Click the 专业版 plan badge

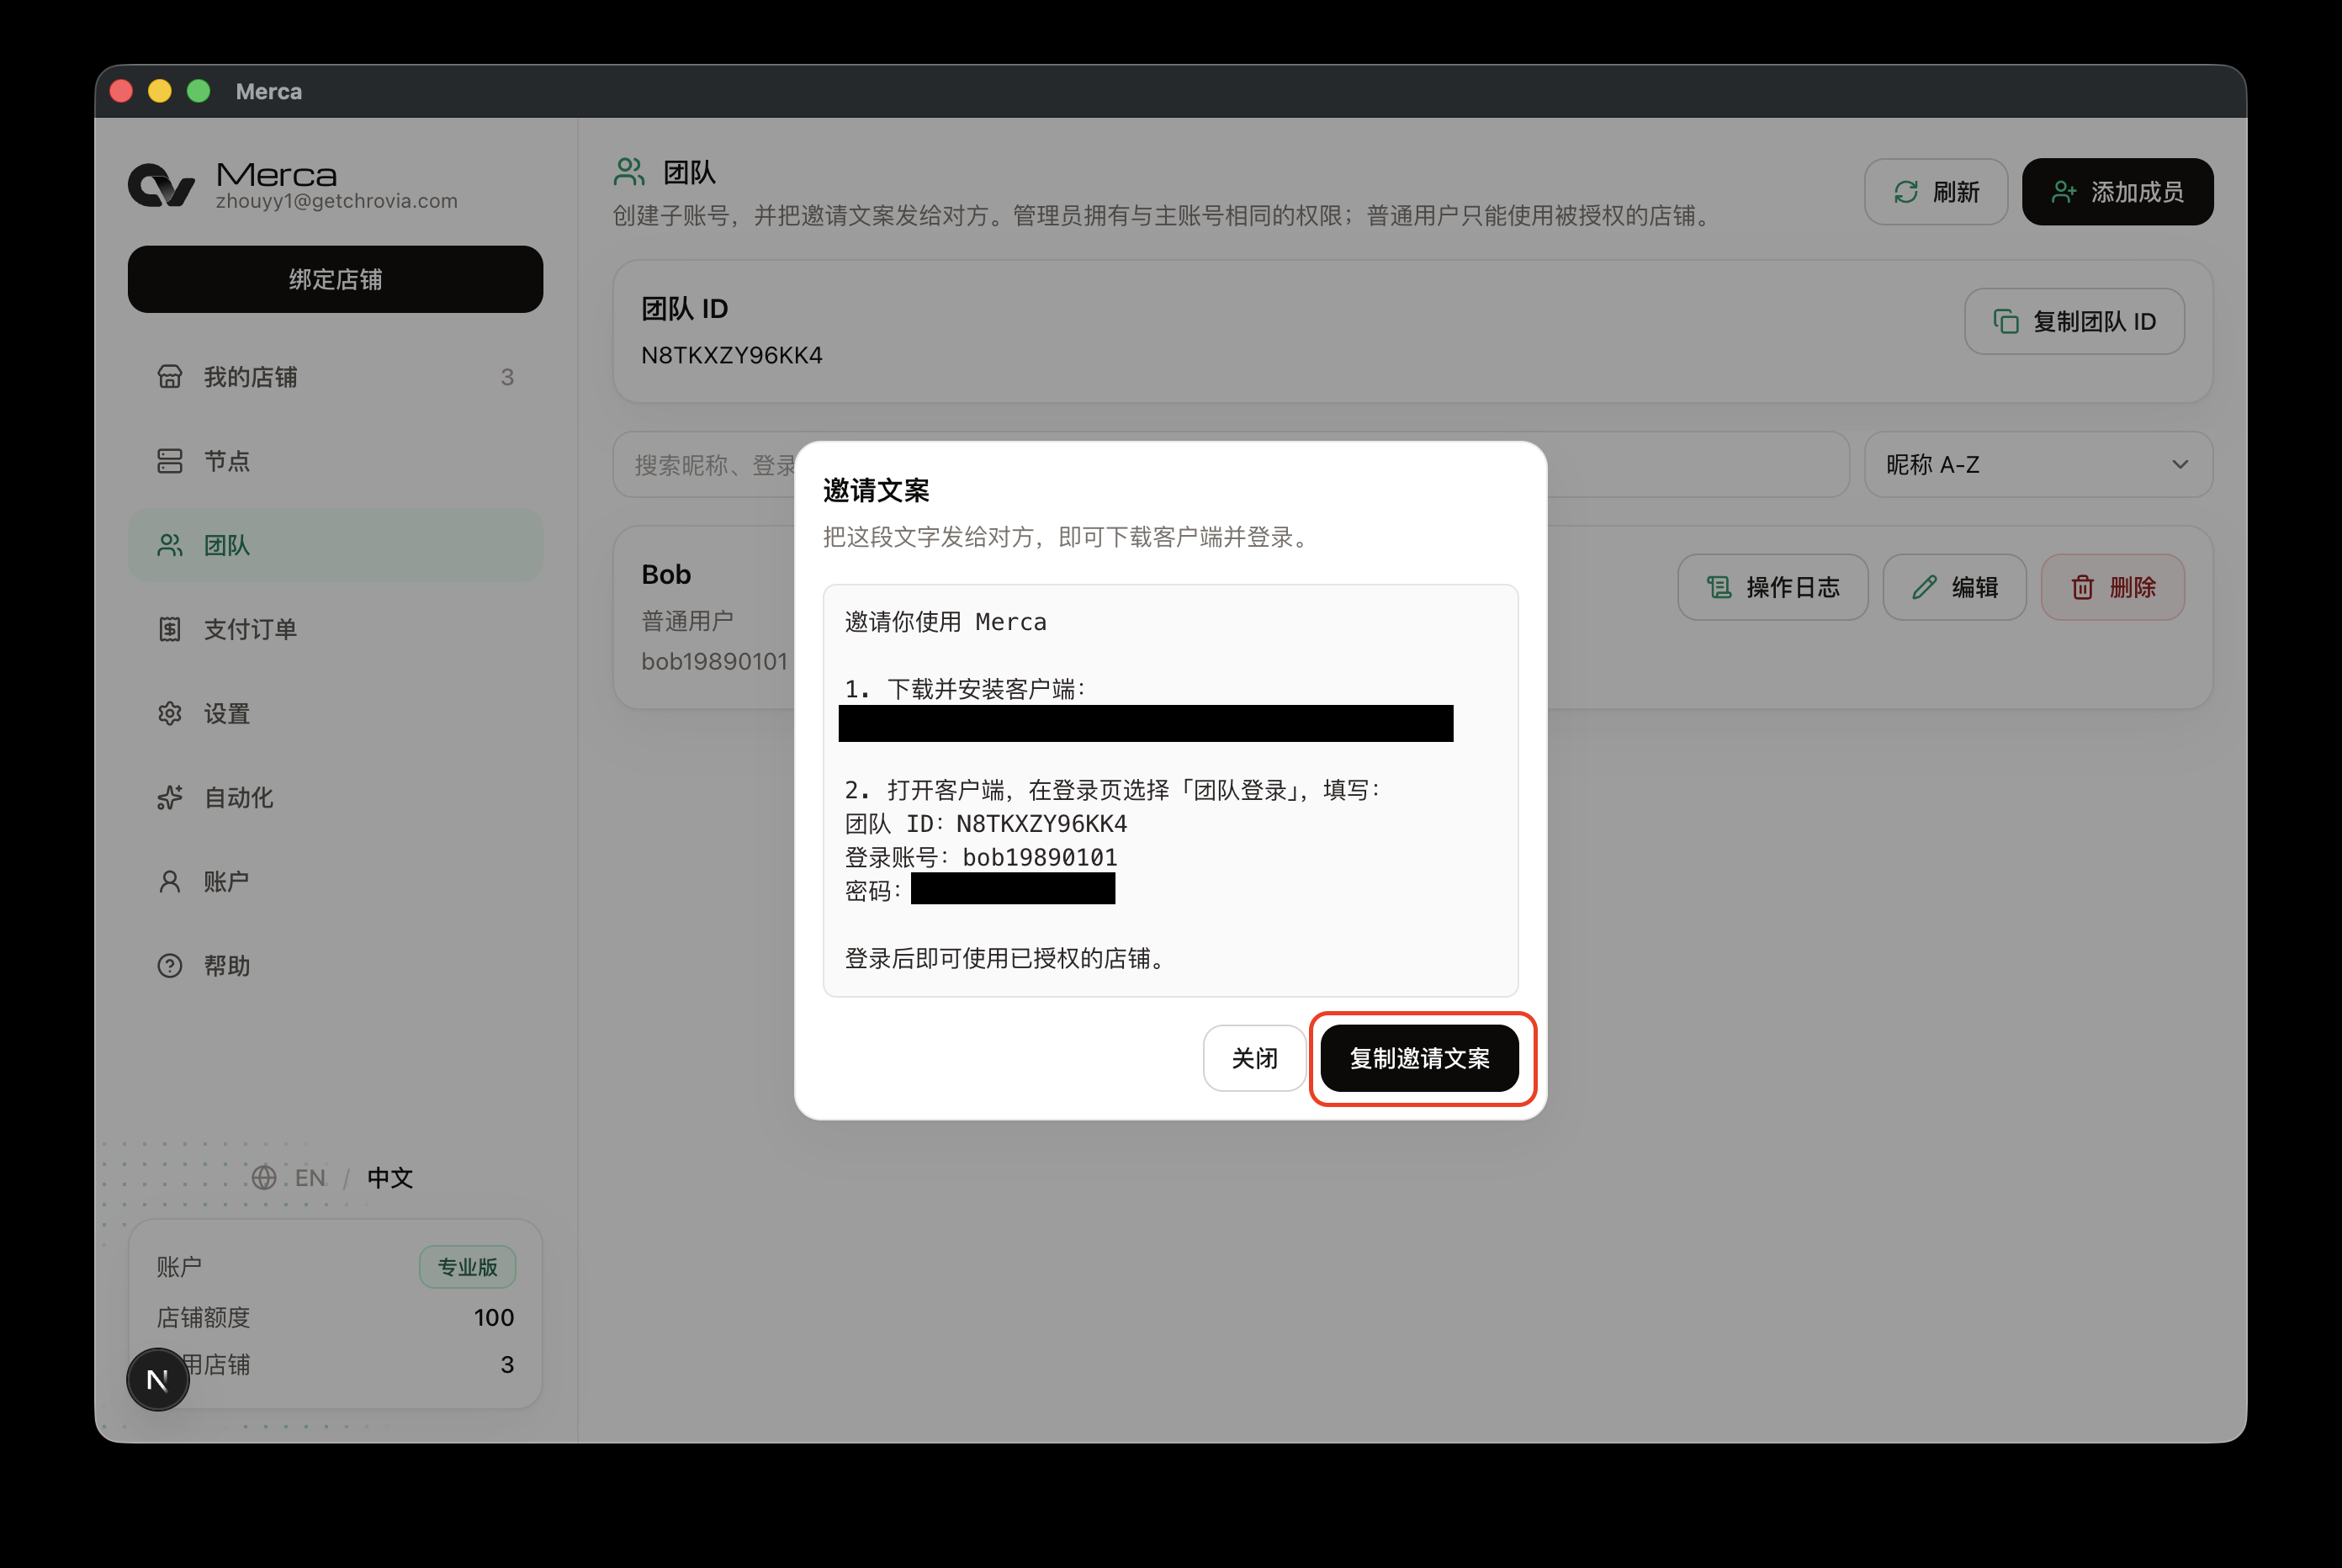(467, 1267)
